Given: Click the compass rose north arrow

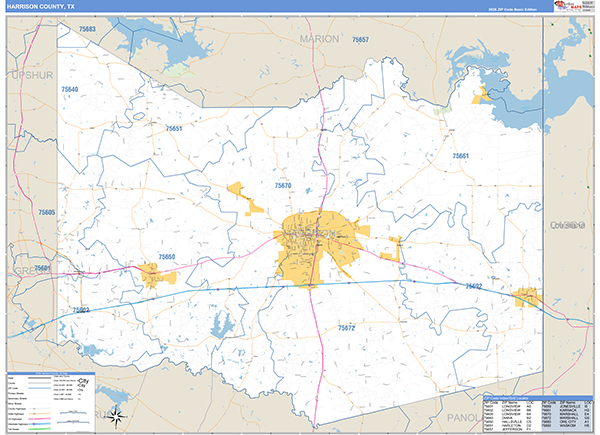Looking at the screenshot, I should coord(118,414).
